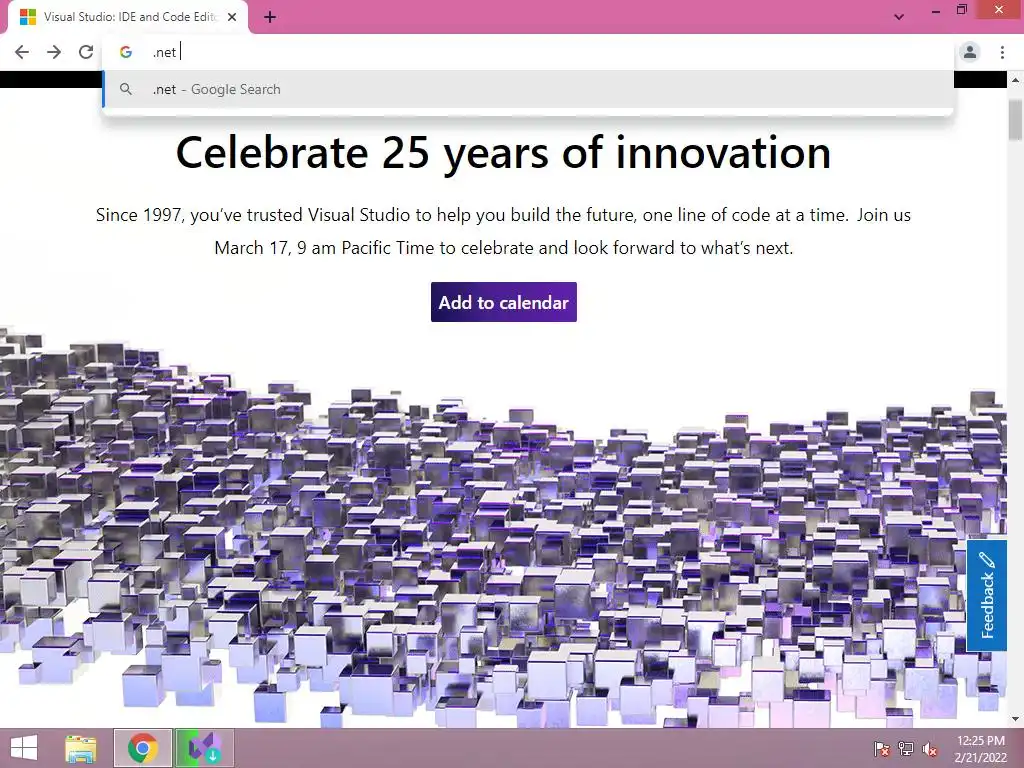
Task: Go back with the browser back arrow
Action: tap(22, 52)
